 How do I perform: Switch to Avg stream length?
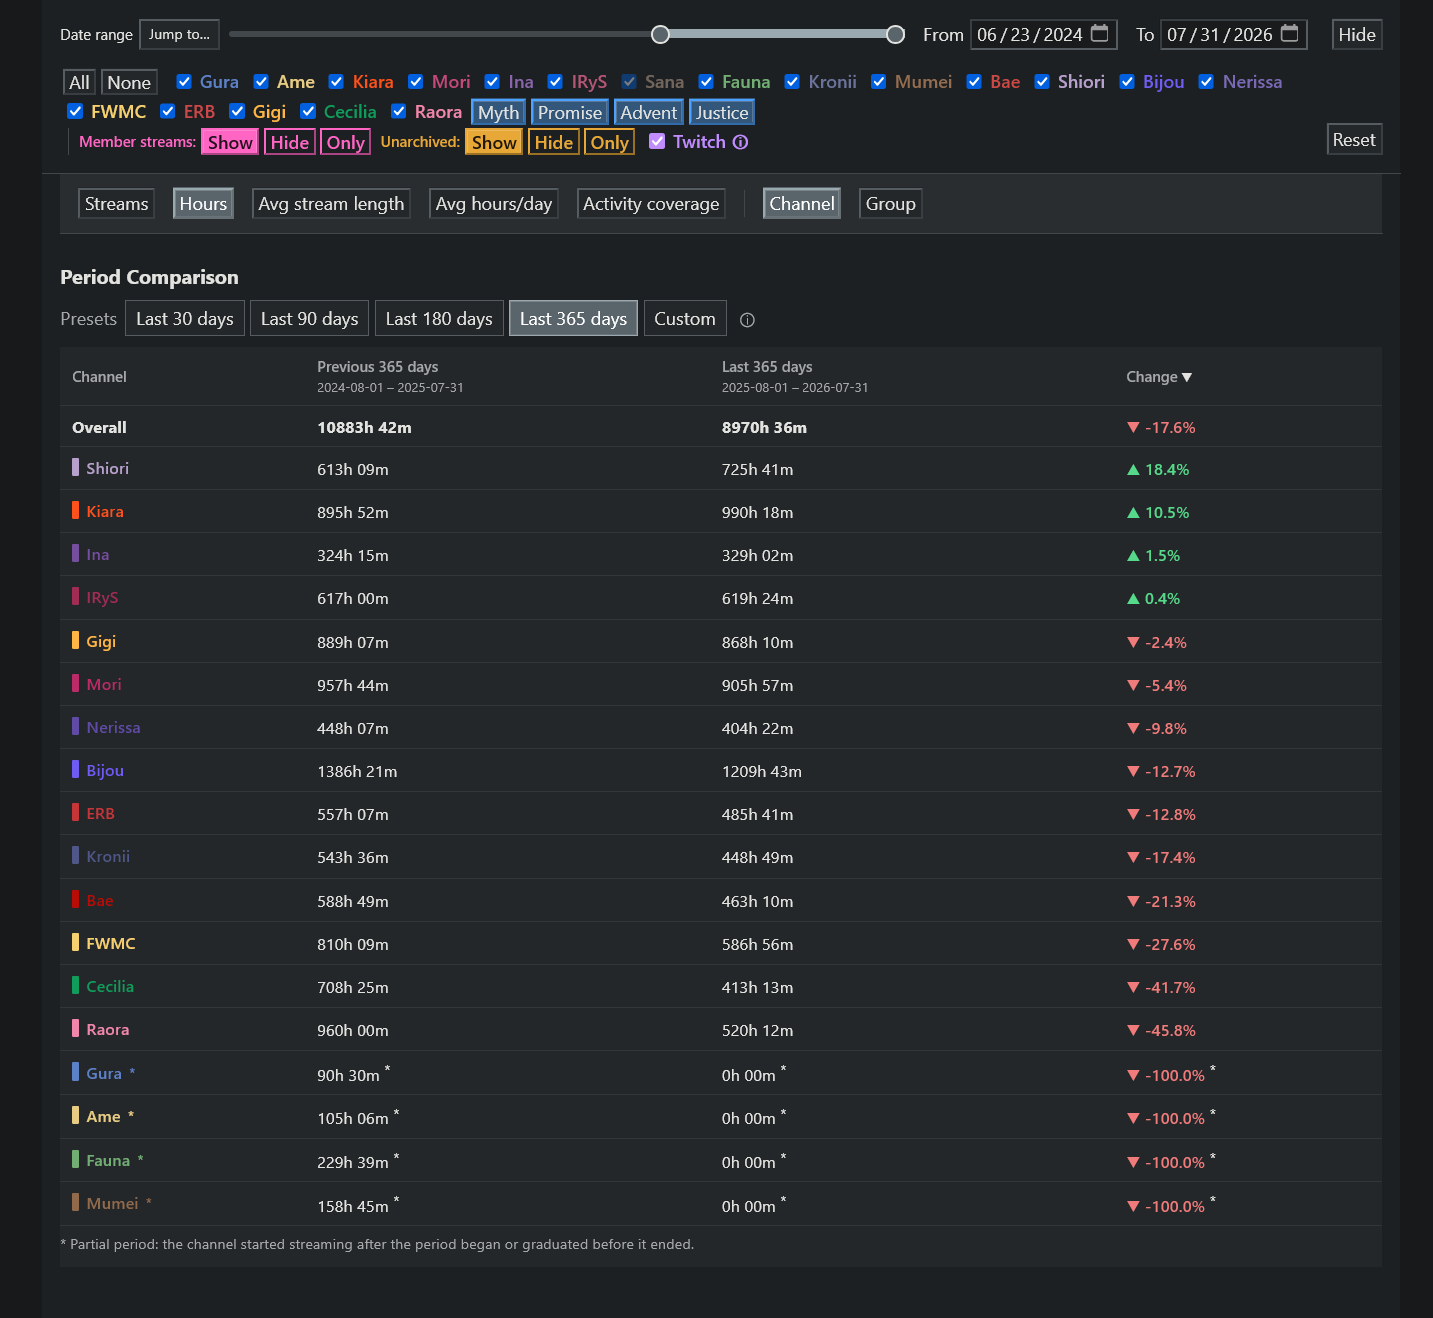[331, 204]
